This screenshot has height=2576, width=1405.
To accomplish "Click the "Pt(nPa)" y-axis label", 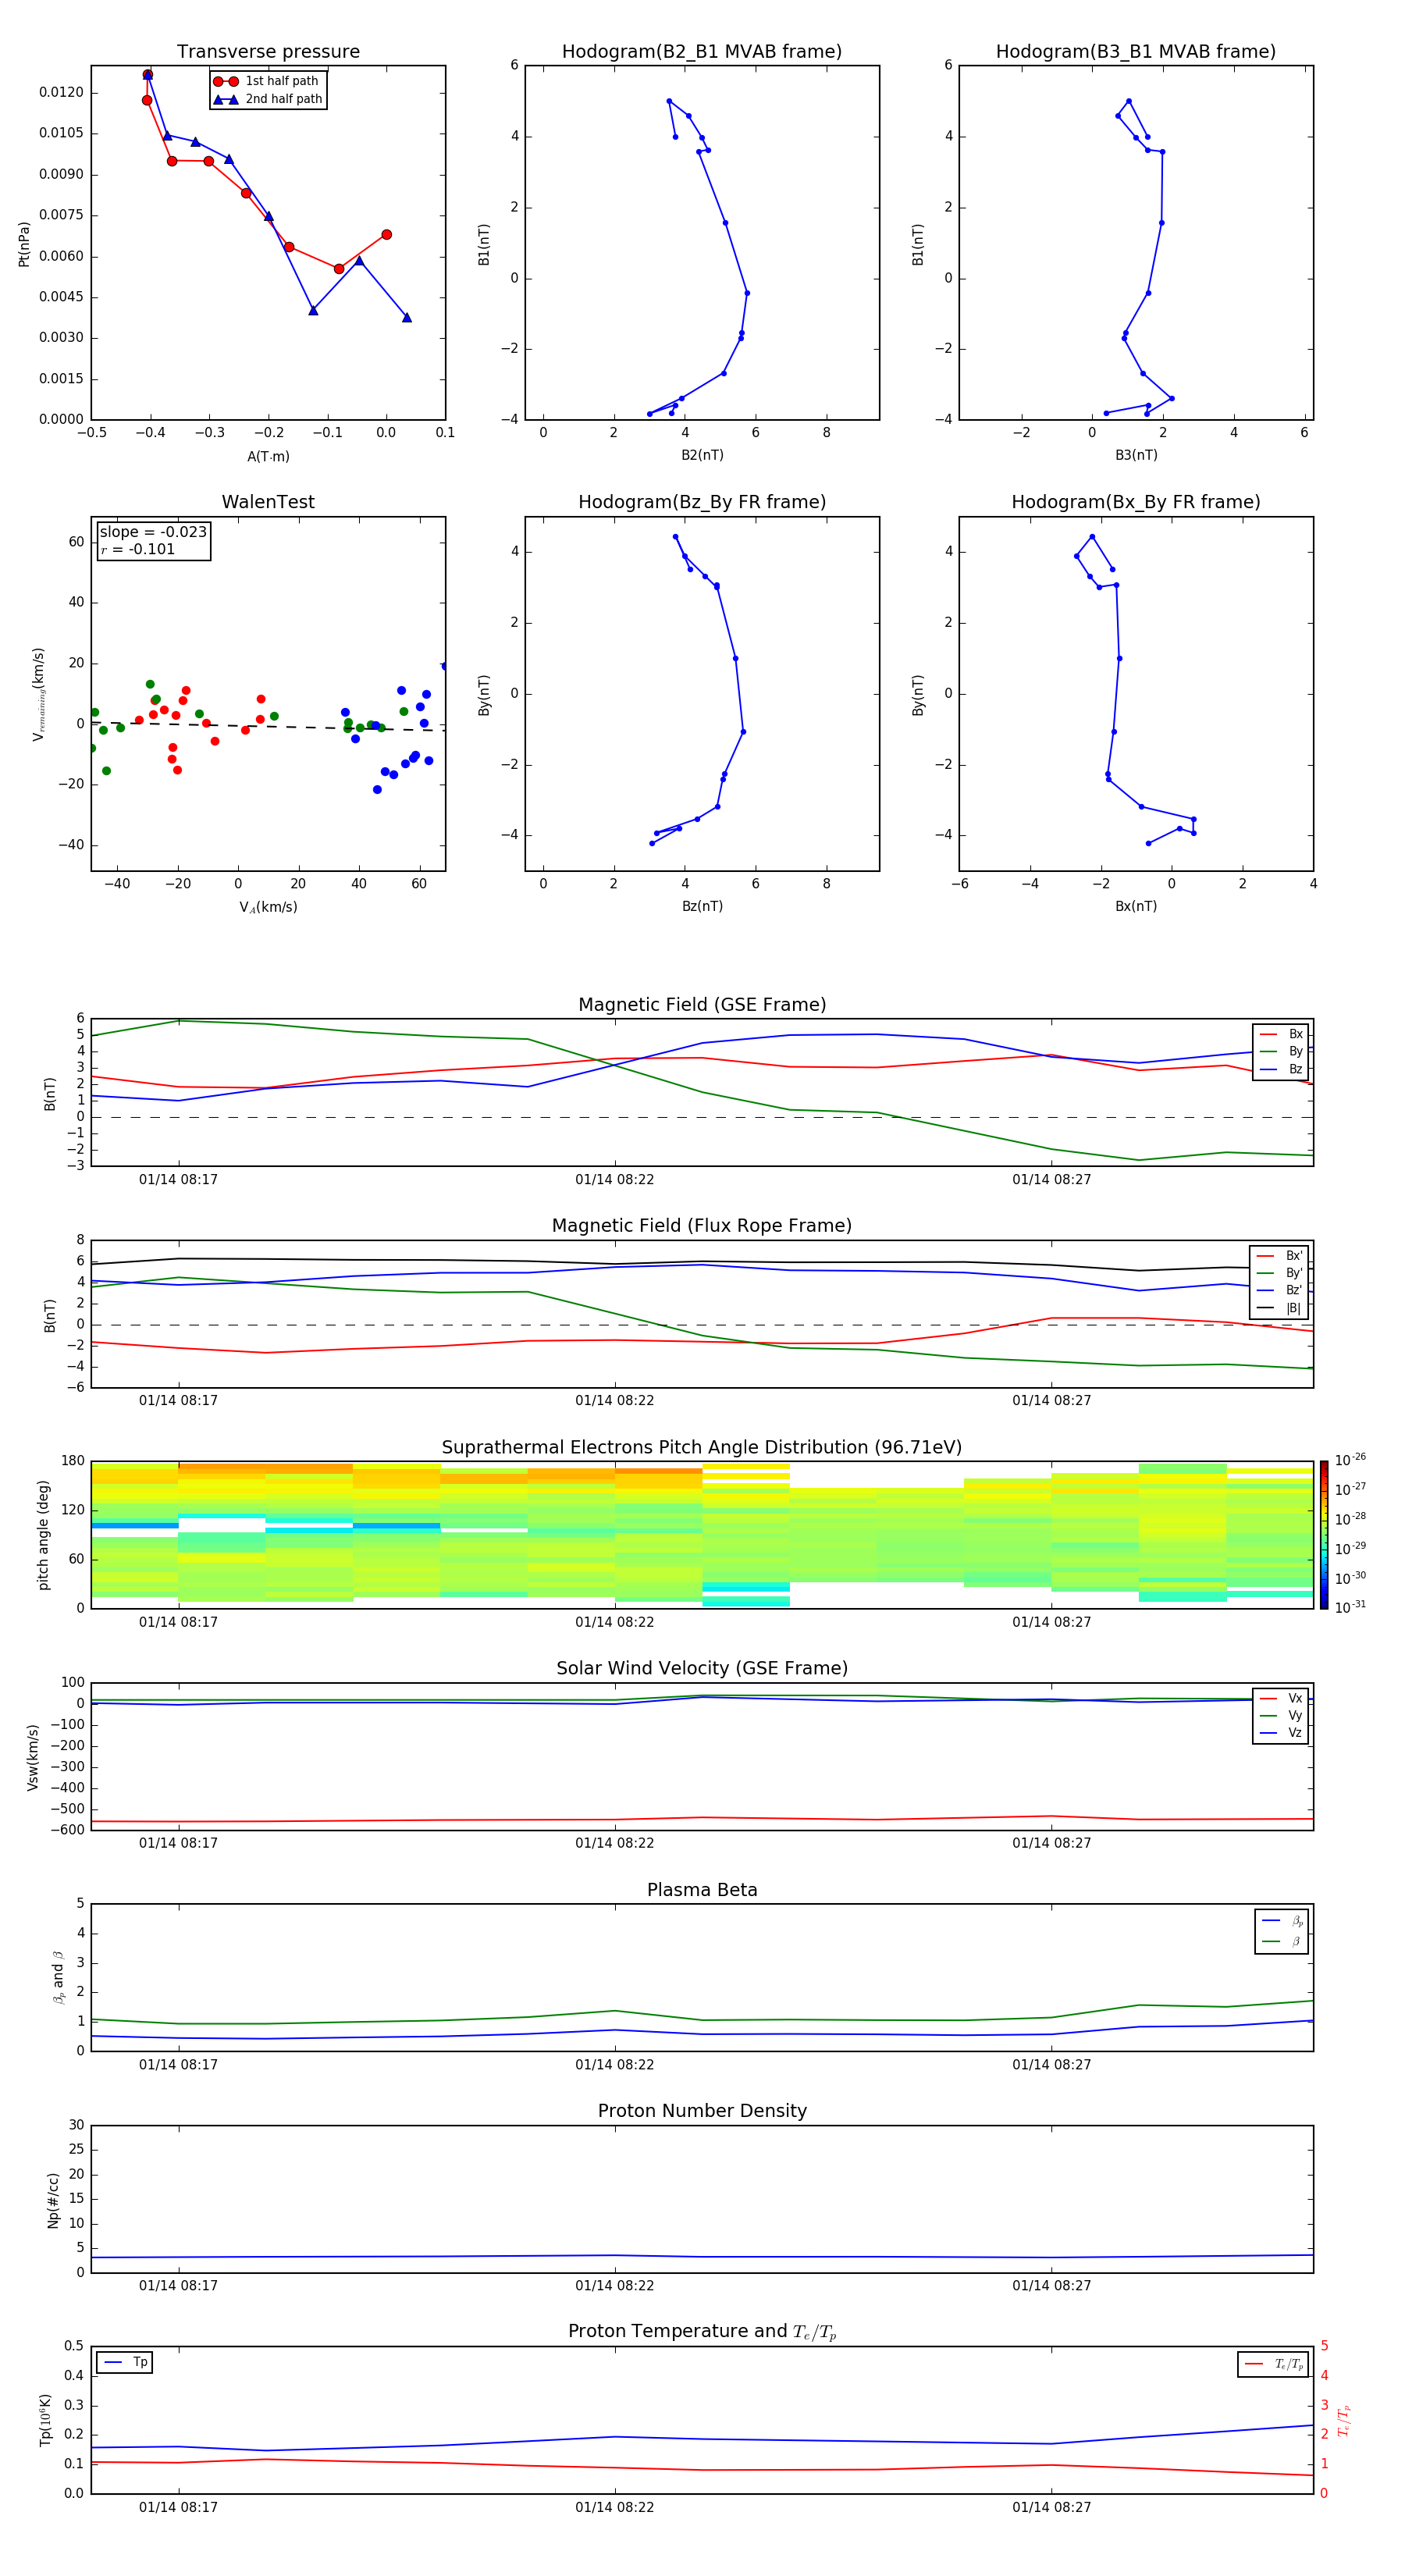I will [x=24, y=243].
